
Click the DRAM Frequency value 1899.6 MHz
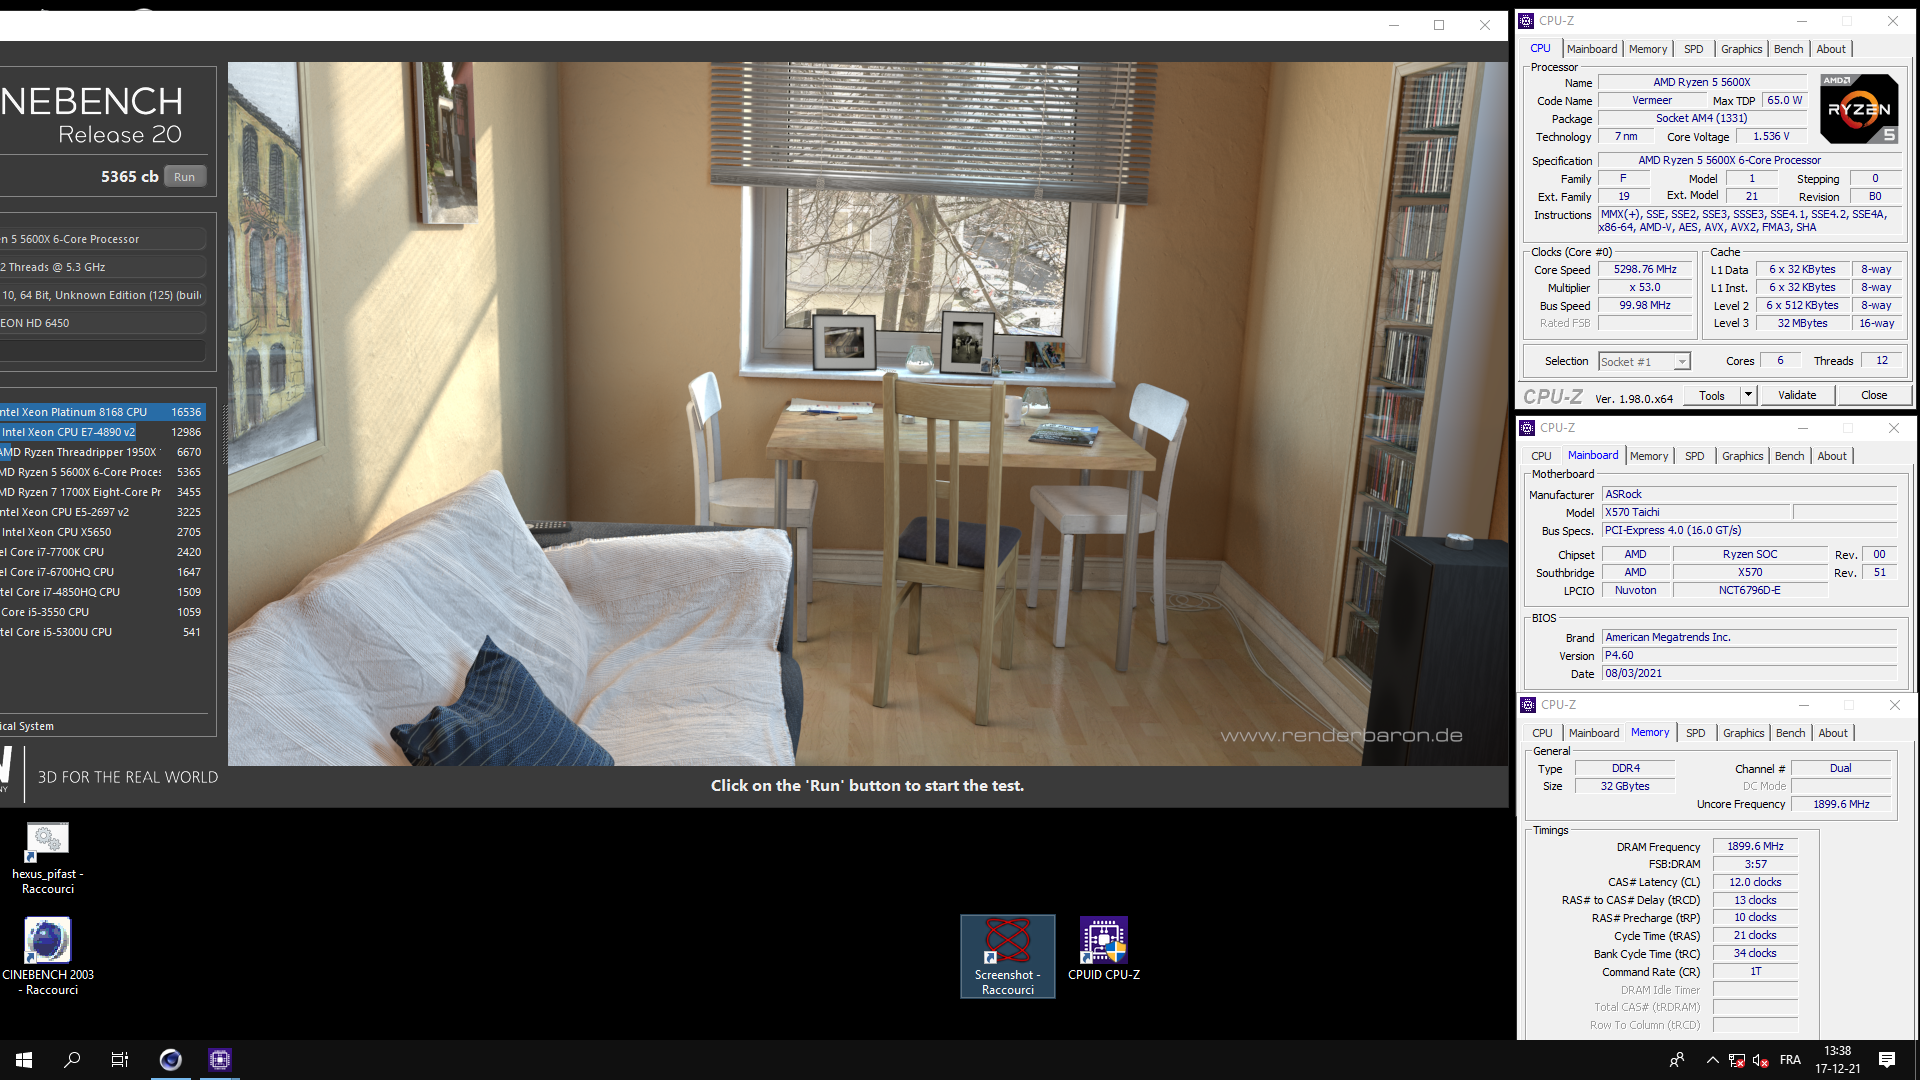point(1755,847)
